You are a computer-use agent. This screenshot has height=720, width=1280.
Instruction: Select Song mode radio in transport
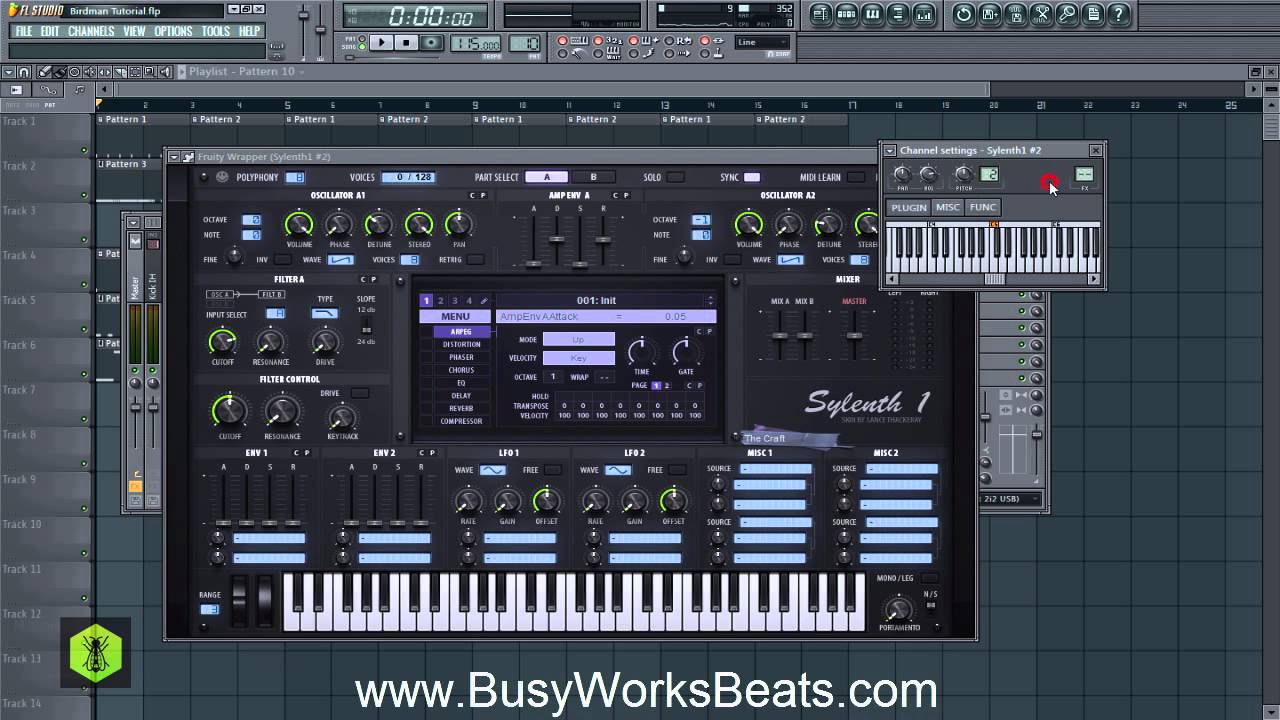(362, 47)
